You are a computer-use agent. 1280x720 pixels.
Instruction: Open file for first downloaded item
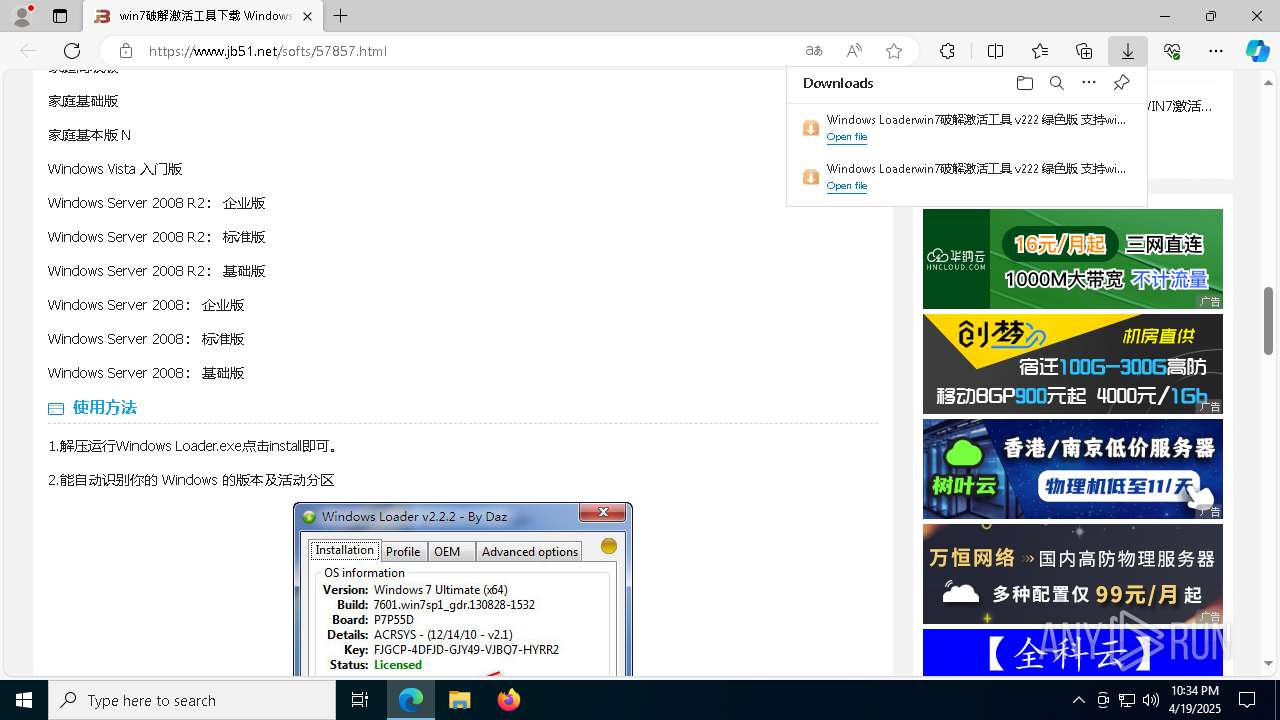tap(846, 137)
